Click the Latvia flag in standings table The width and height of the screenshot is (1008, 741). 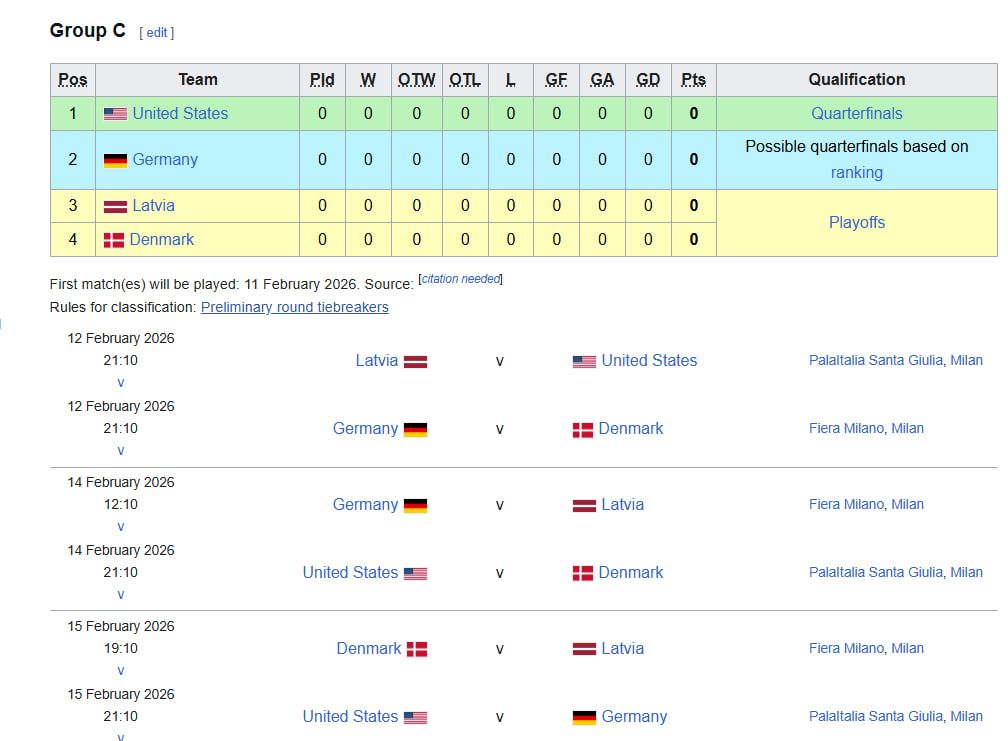pyautogui.click(x=115, y=206)
